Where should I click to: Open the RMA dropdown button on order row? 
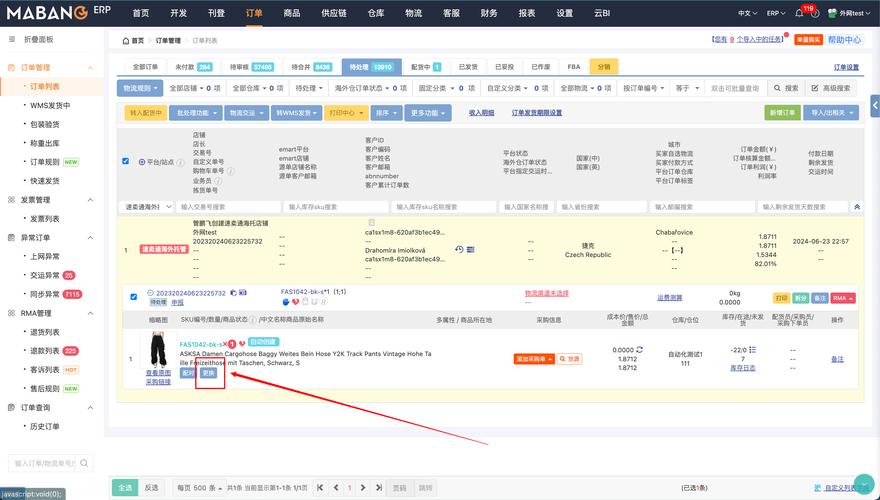tap(843, 298)
